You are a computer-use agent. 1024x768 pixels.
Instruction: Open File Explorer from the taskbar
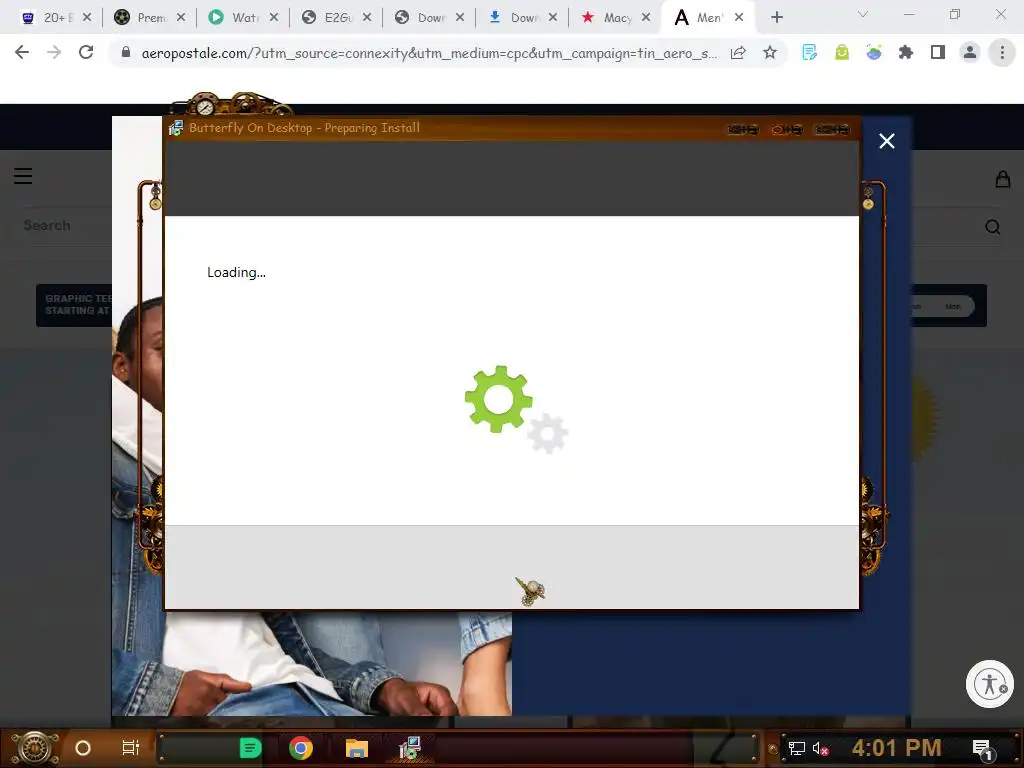pos(357,748)
